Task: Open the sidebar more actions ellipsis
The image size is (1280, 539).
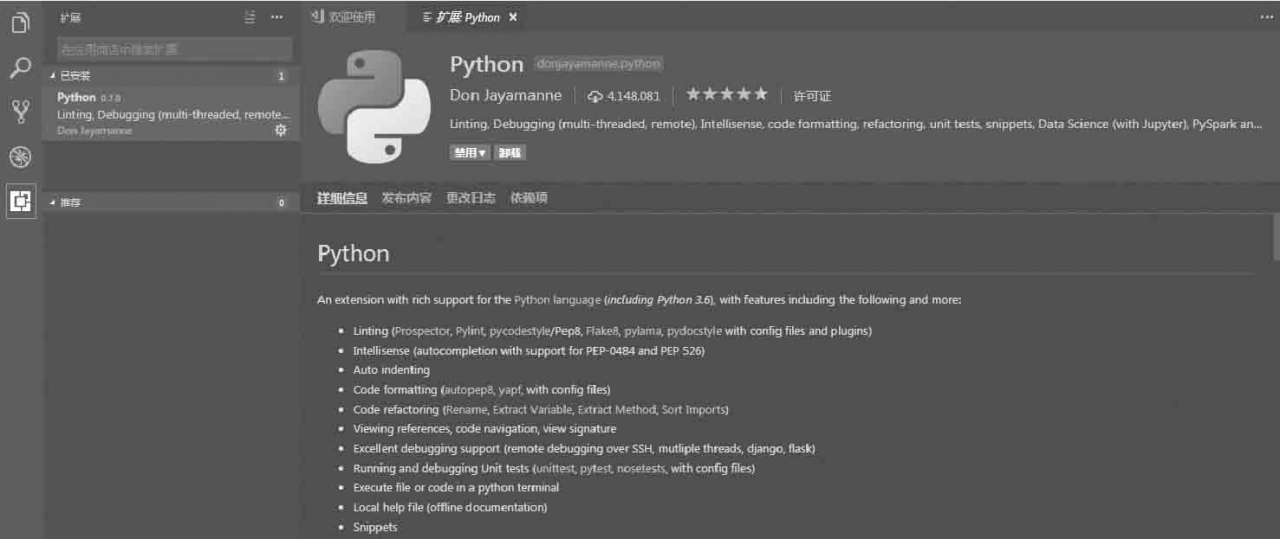Action: [277, 17]
